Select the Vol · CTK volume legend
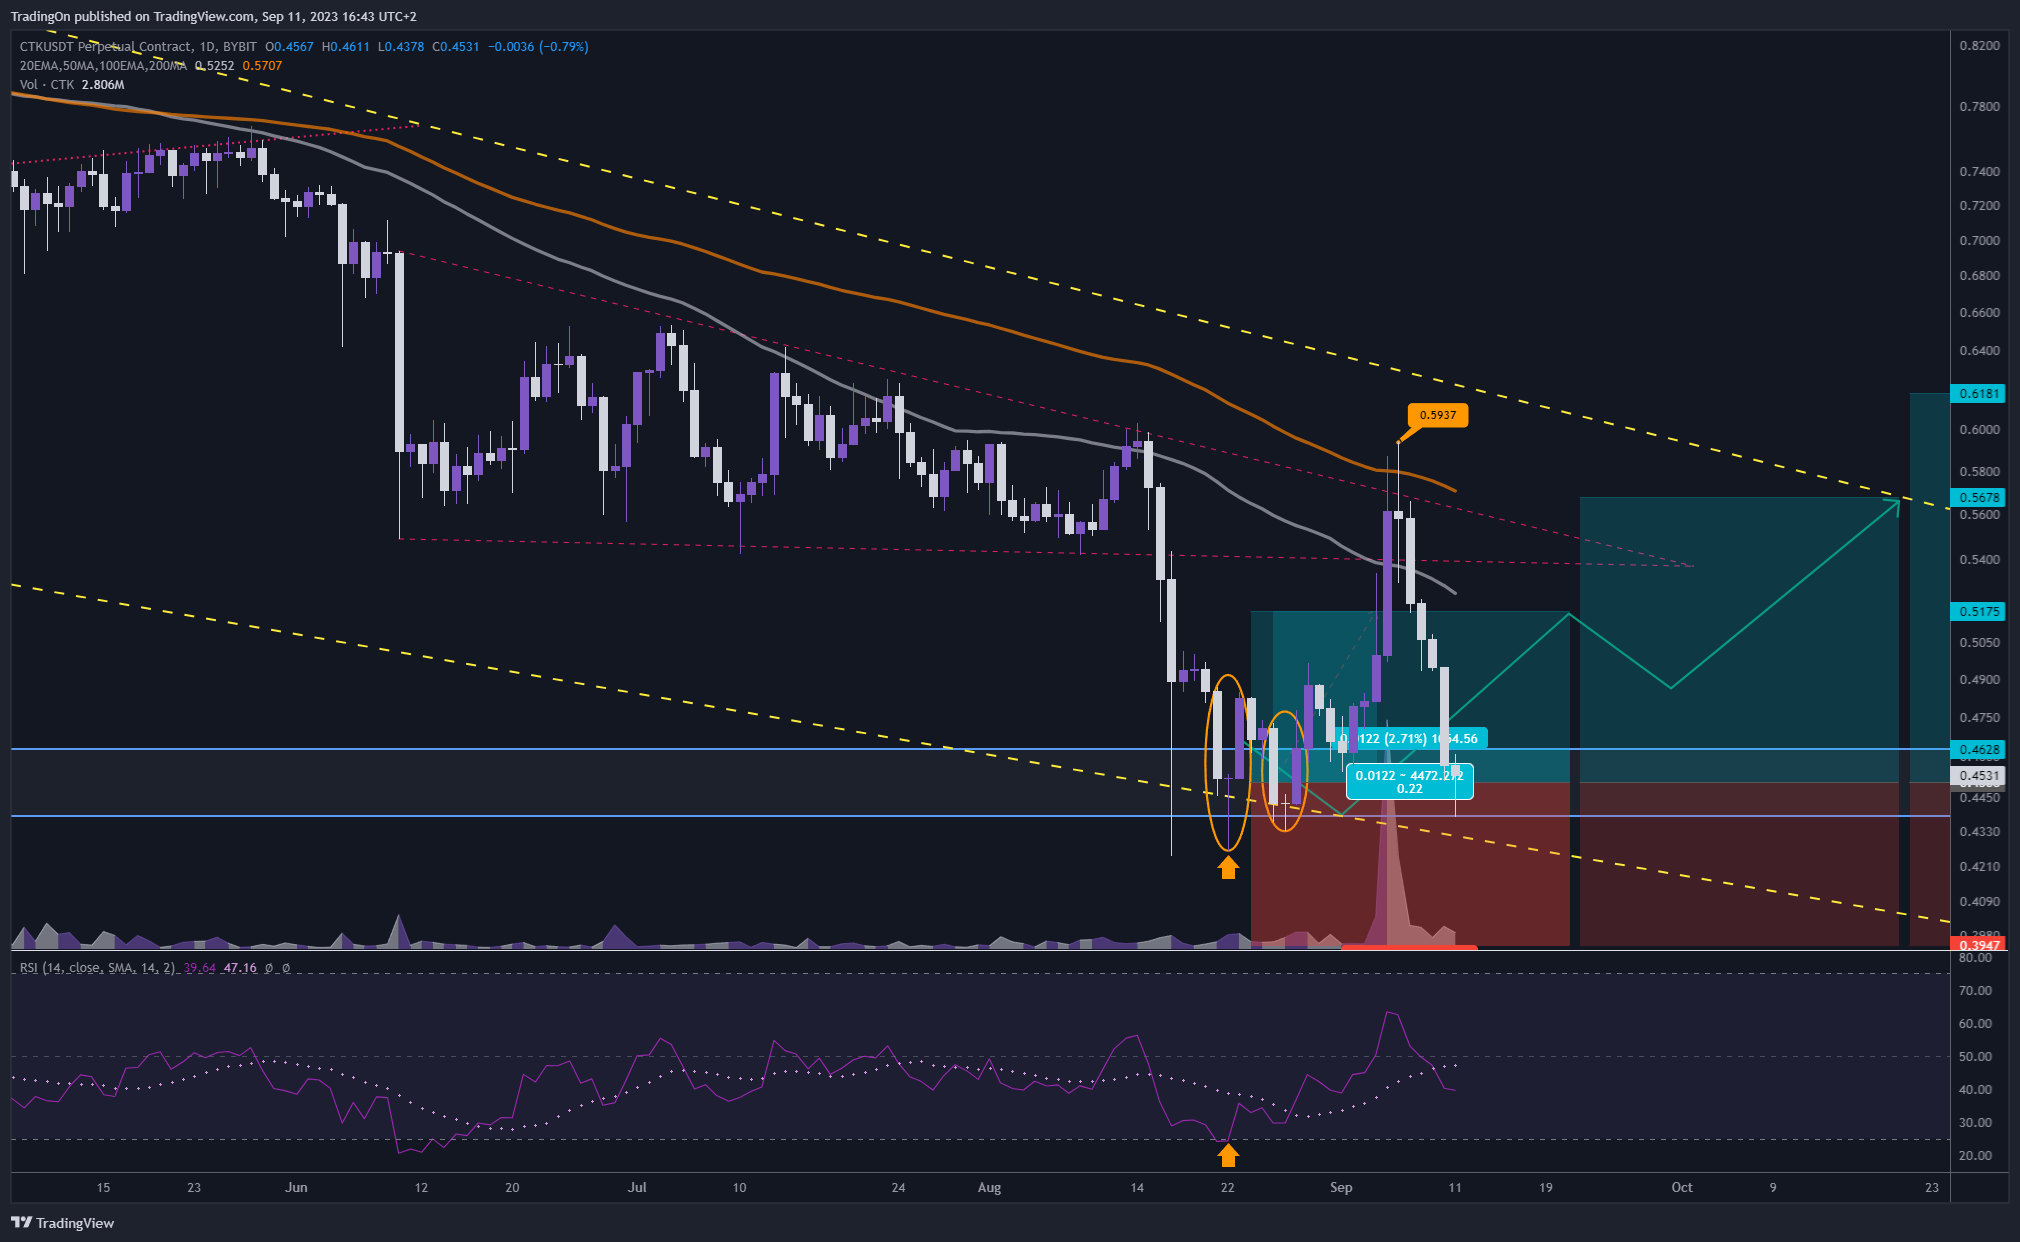The image size is (2020, 1242). tap(47, 85)
